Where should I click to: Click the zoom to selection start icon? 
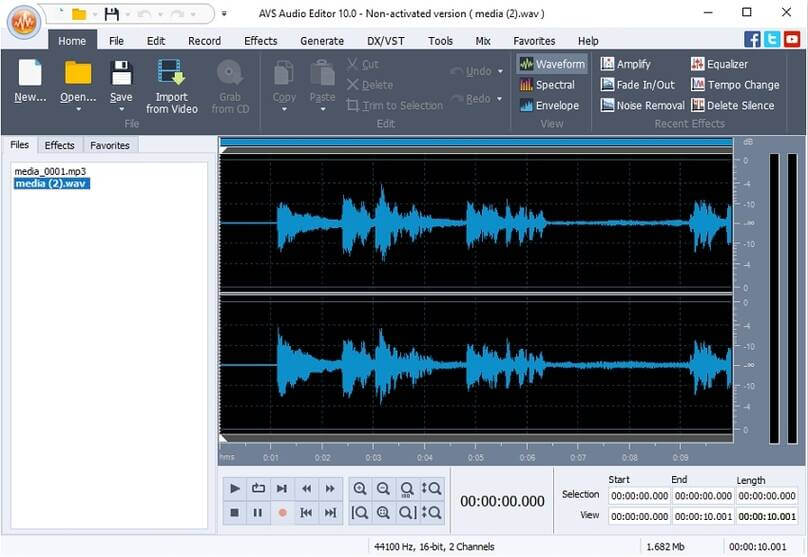coord(360,513)
